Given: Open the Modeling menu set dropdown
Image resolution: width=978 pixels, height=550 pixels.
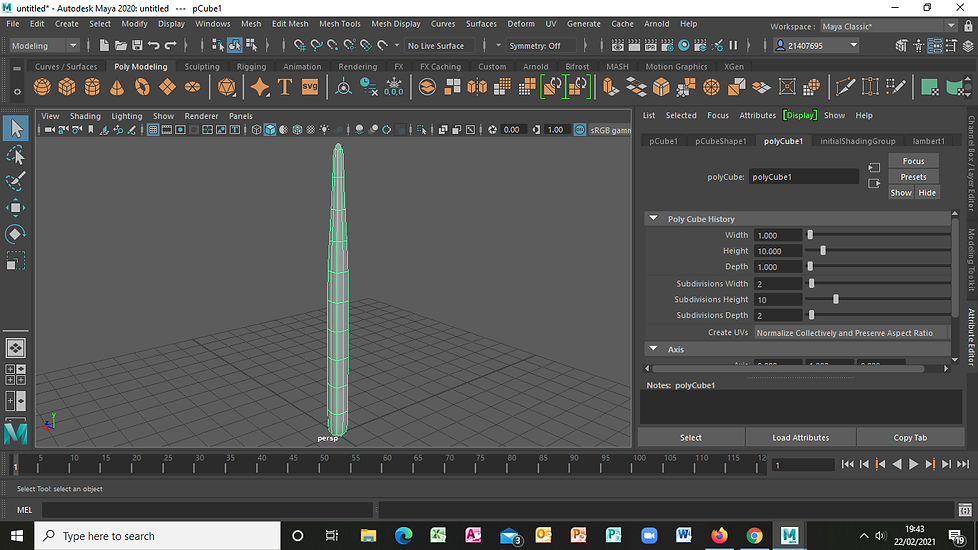Looking at the screenshot, I should click(44, 46).
